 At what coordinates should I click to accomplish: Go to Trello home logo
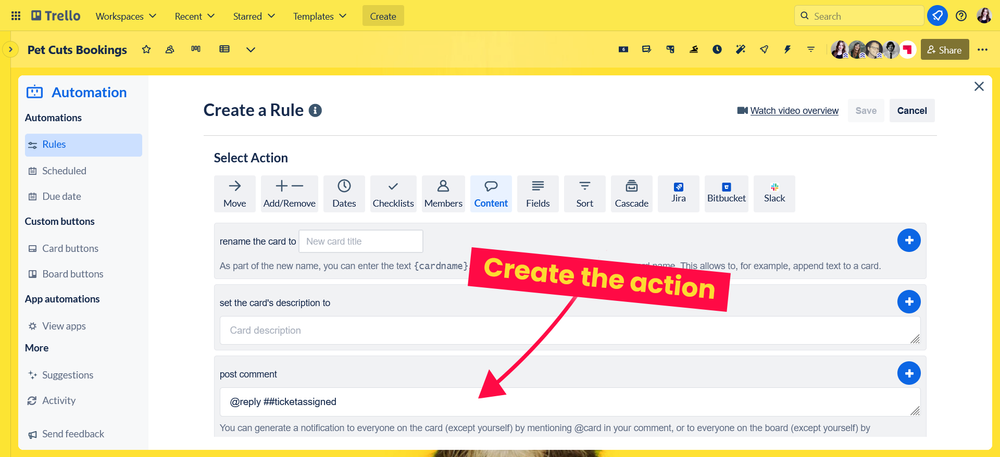click(55, 16)
